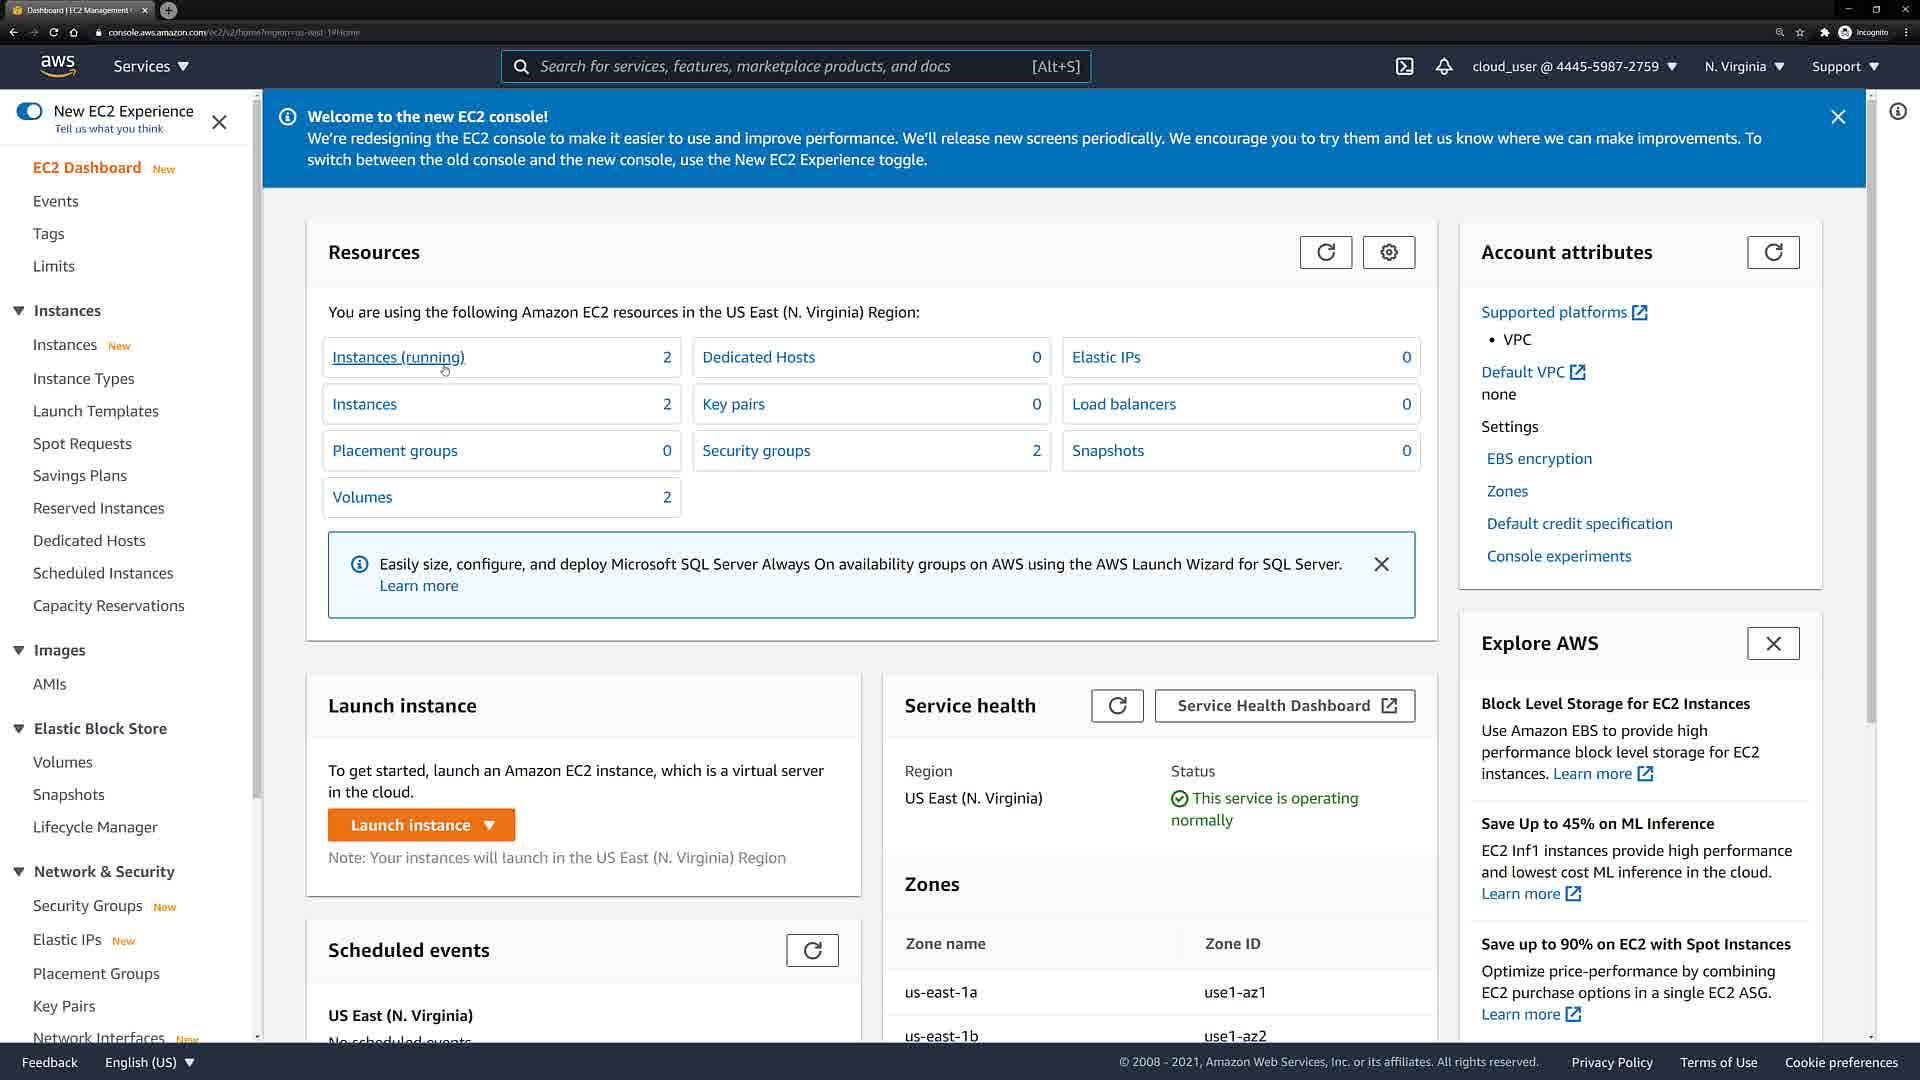Viewport: 1920px width, 1080px height.
Task: Open info panel icon at top right
Action: tap(1898, 111)
